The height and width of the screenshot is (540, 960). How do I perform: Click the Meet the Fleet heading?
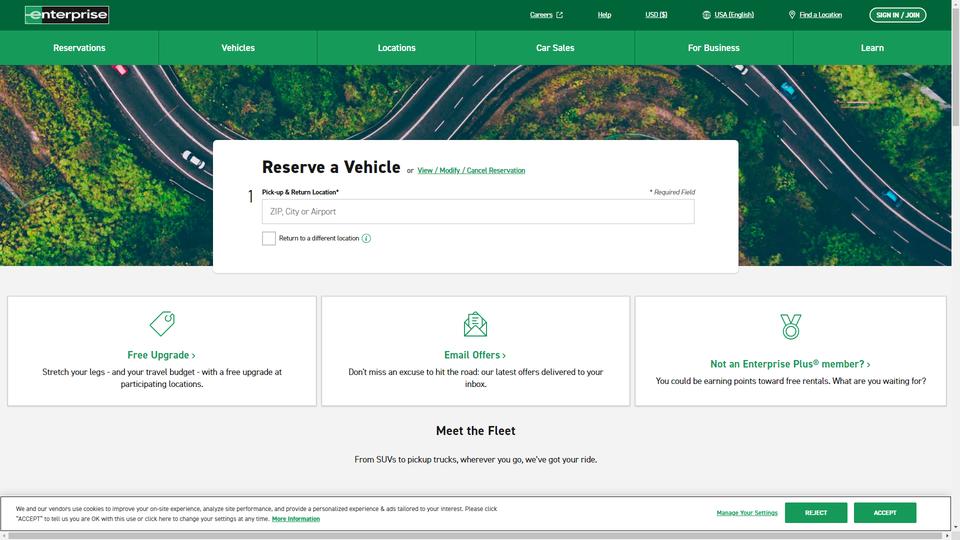click(476, 431)
